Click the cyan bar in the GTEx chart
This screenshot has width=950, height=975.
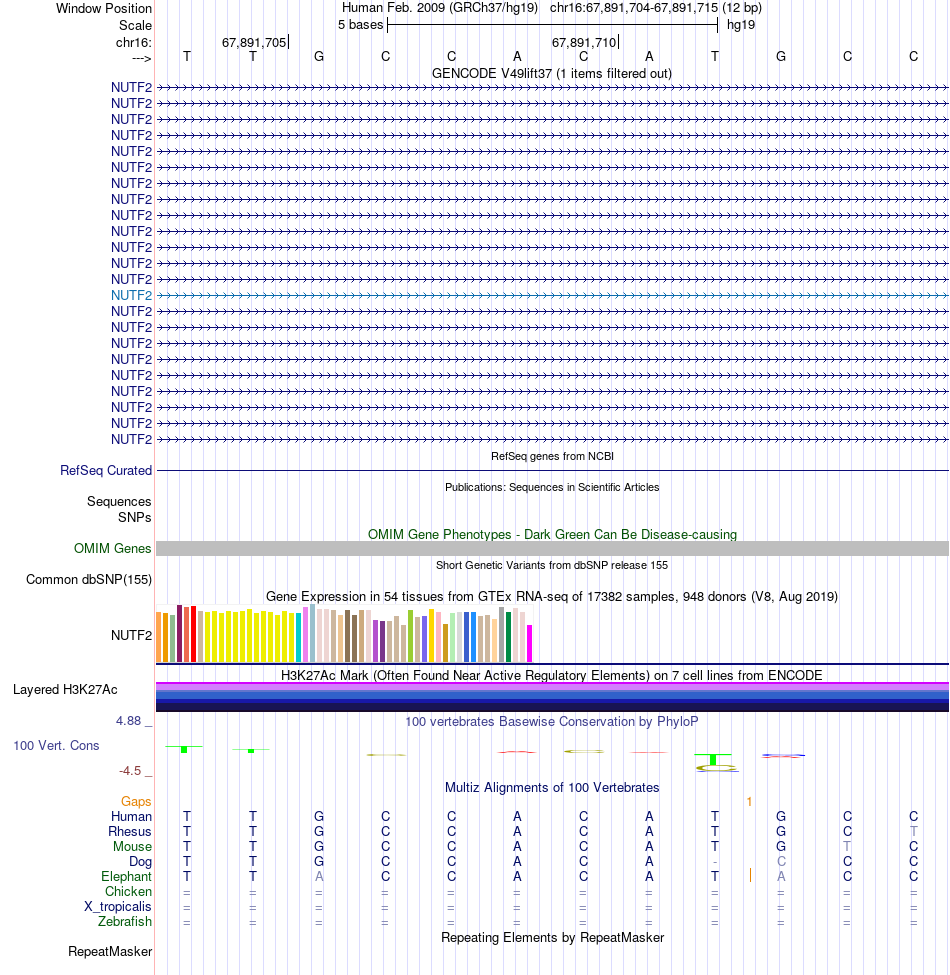point(298,637)
